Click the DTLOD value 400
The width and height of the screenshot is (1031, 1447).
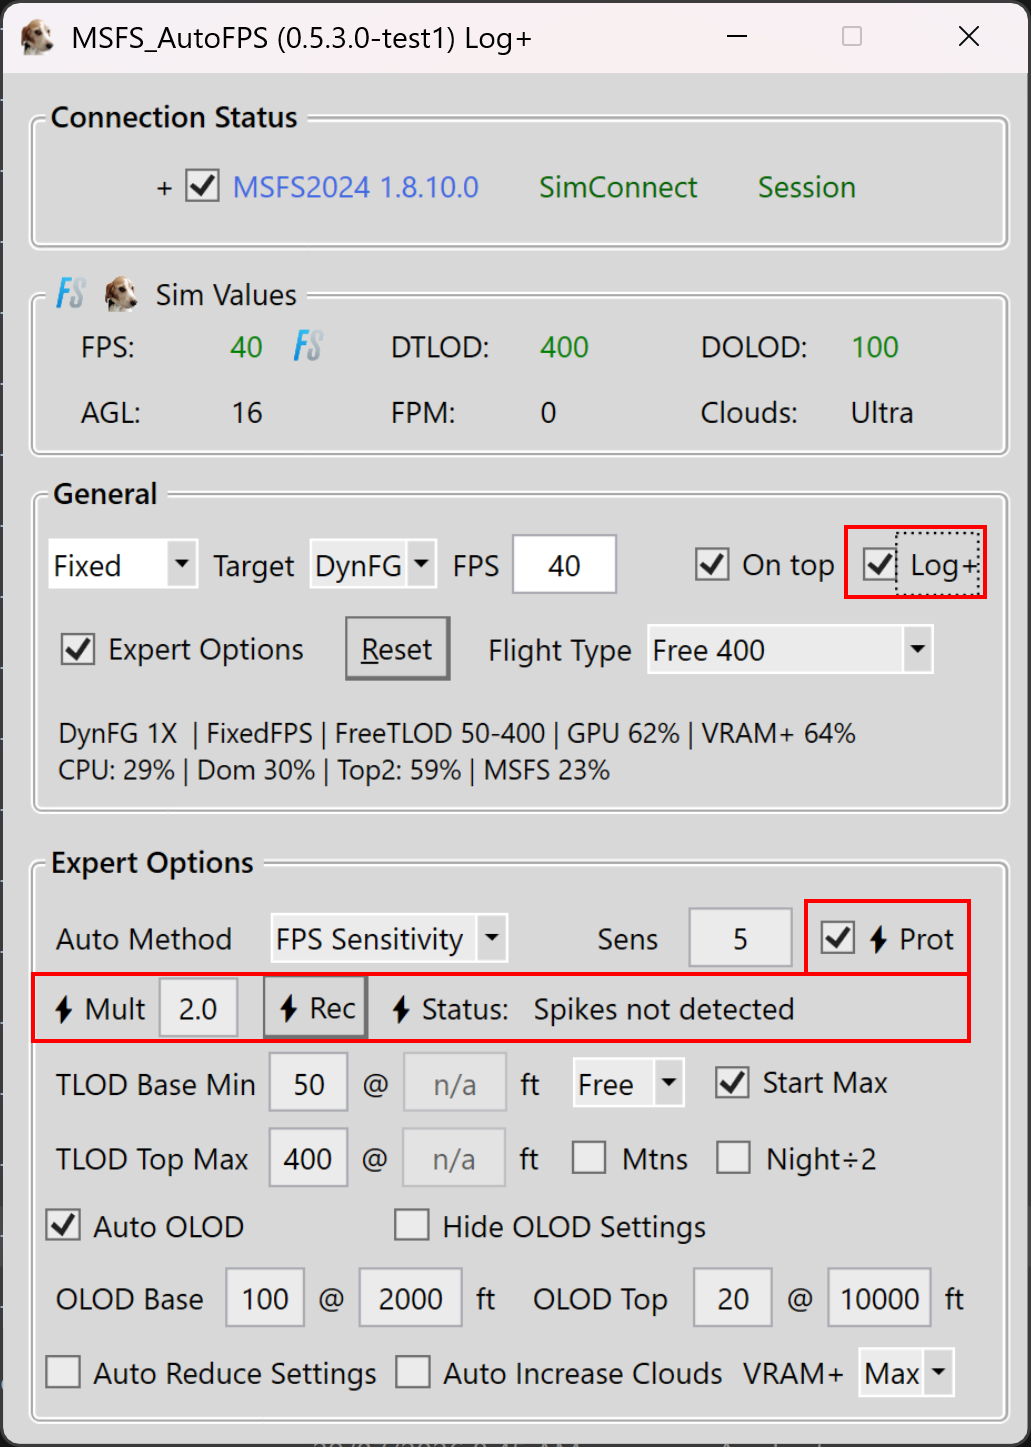coord(565,347)
